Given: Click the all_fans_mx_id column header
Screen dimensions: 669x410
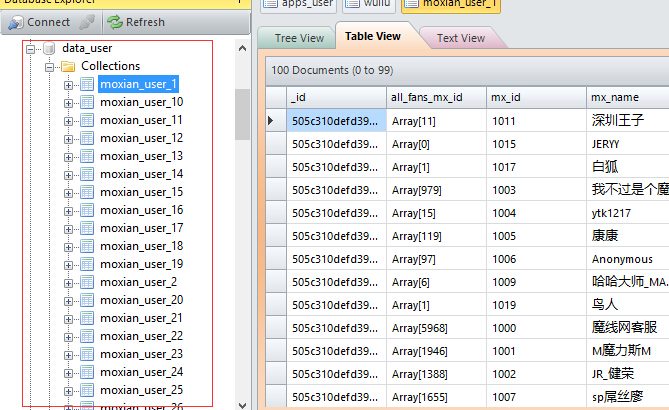Looking at the screenshot, I should tap(436, 97).
